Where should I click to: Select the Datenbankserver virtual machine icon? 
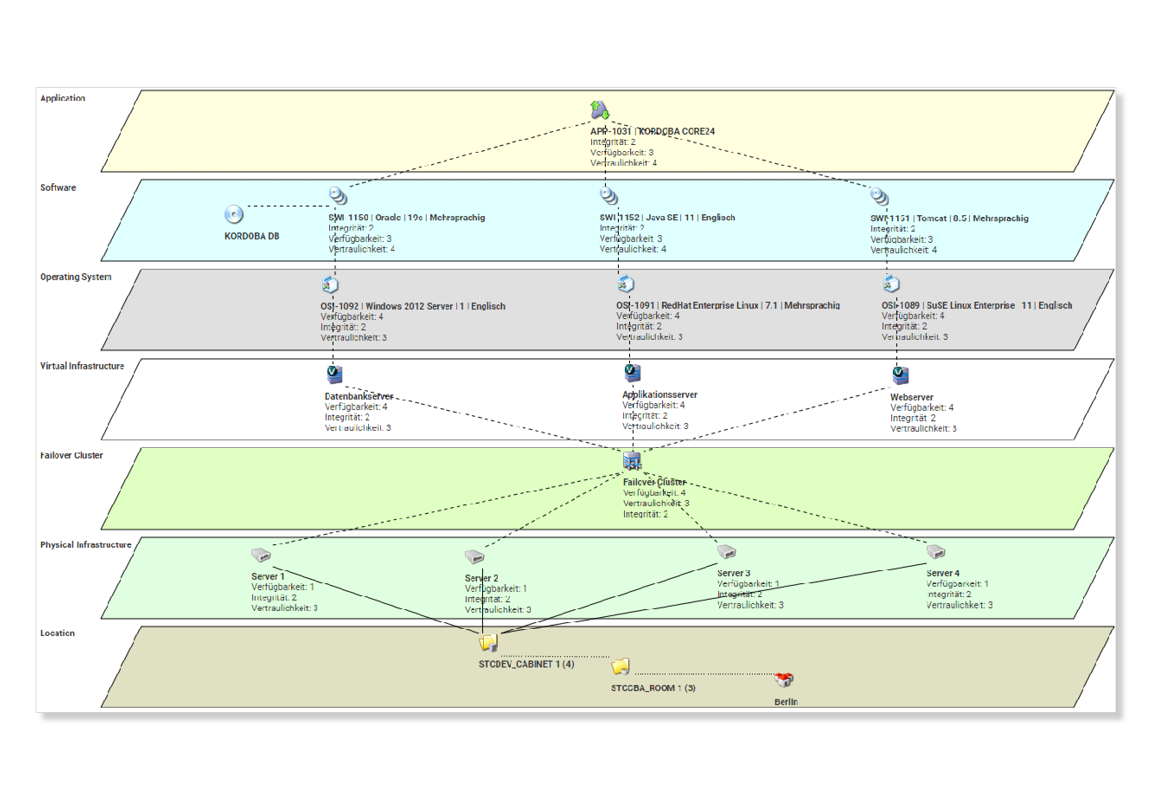point(334,374)
